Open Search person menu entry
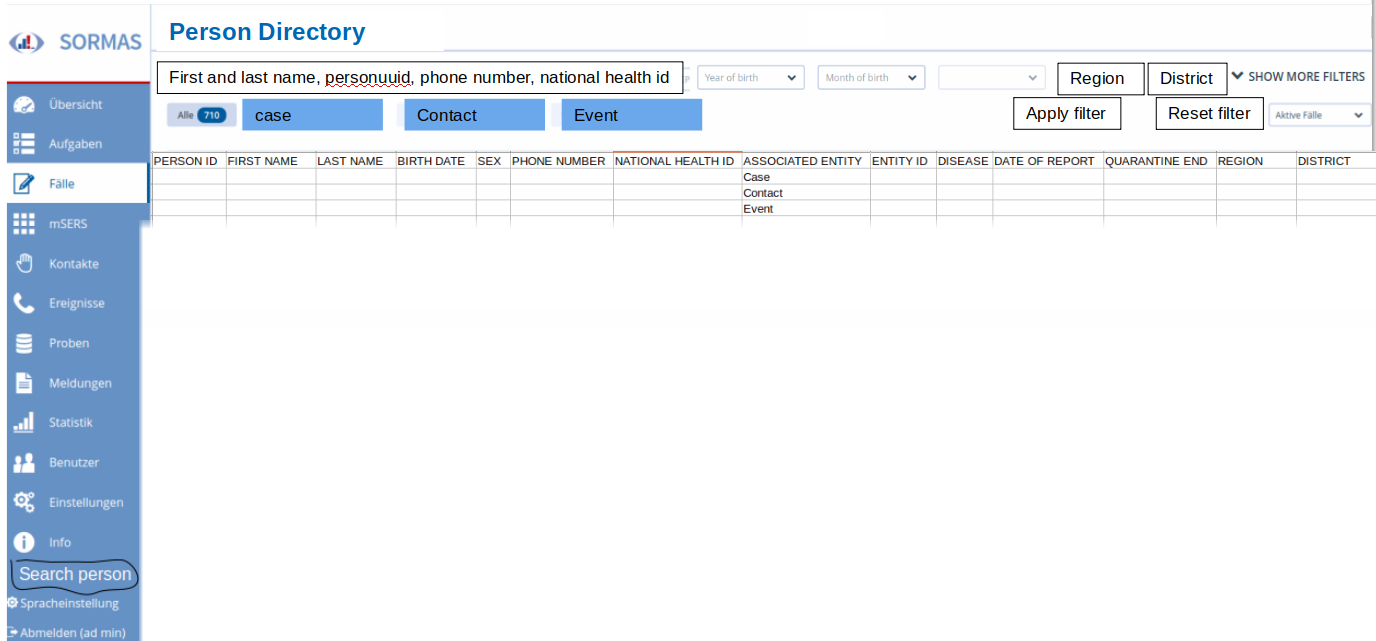1376x641 pixels. click(75, 574)
